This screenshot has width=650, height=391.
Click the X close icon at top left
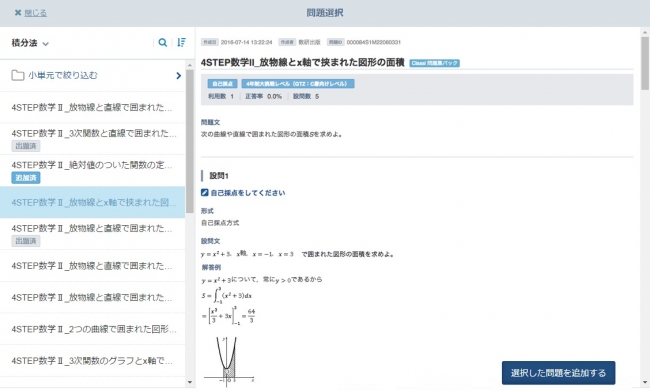tap(18, 13)
